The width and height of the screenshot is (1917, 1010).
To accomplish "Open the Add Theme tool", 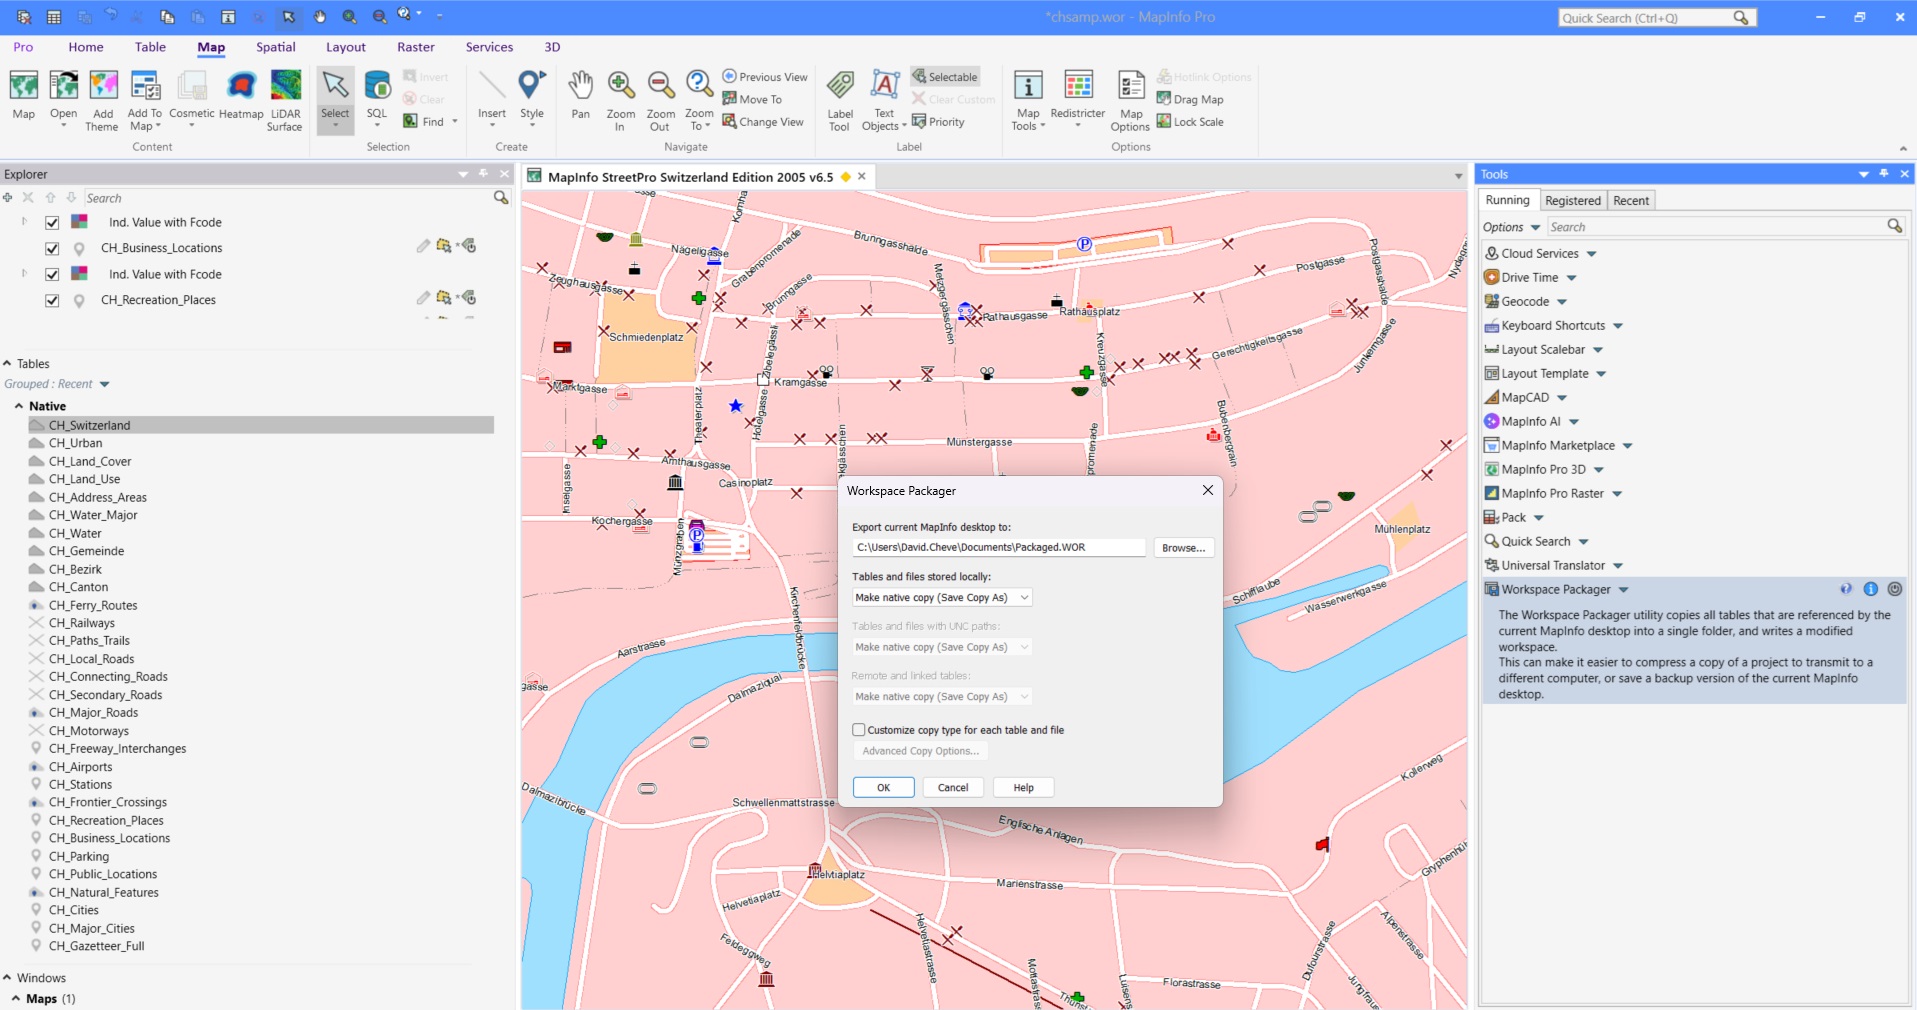I will click(103, 100).
